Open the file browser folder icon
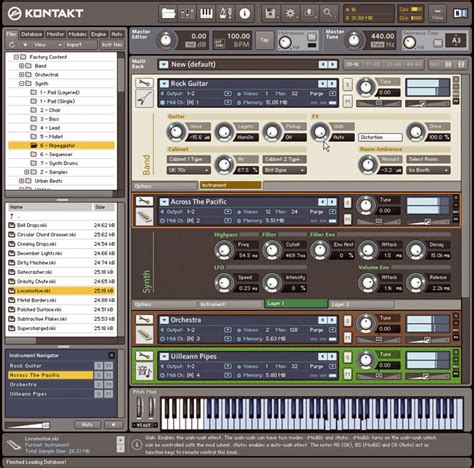 [x=169, y=13]
